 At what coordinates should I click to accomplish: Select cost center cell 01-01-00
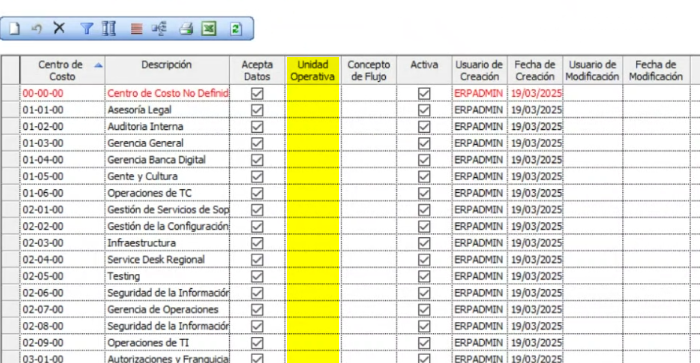click(x=62, y=110)
